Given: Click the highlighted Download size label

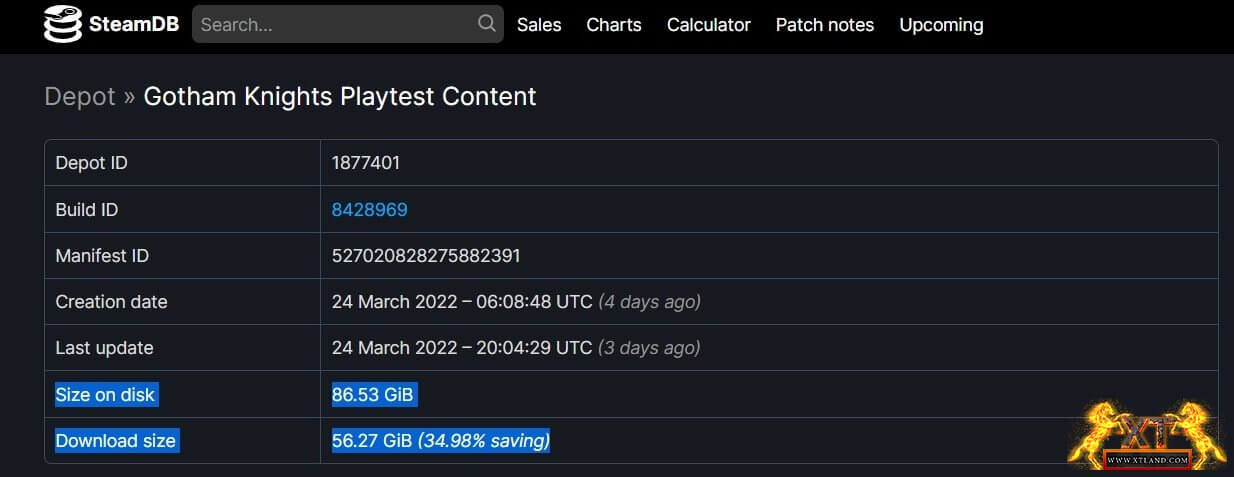Looking at the screenshot, I should [115, 441].
